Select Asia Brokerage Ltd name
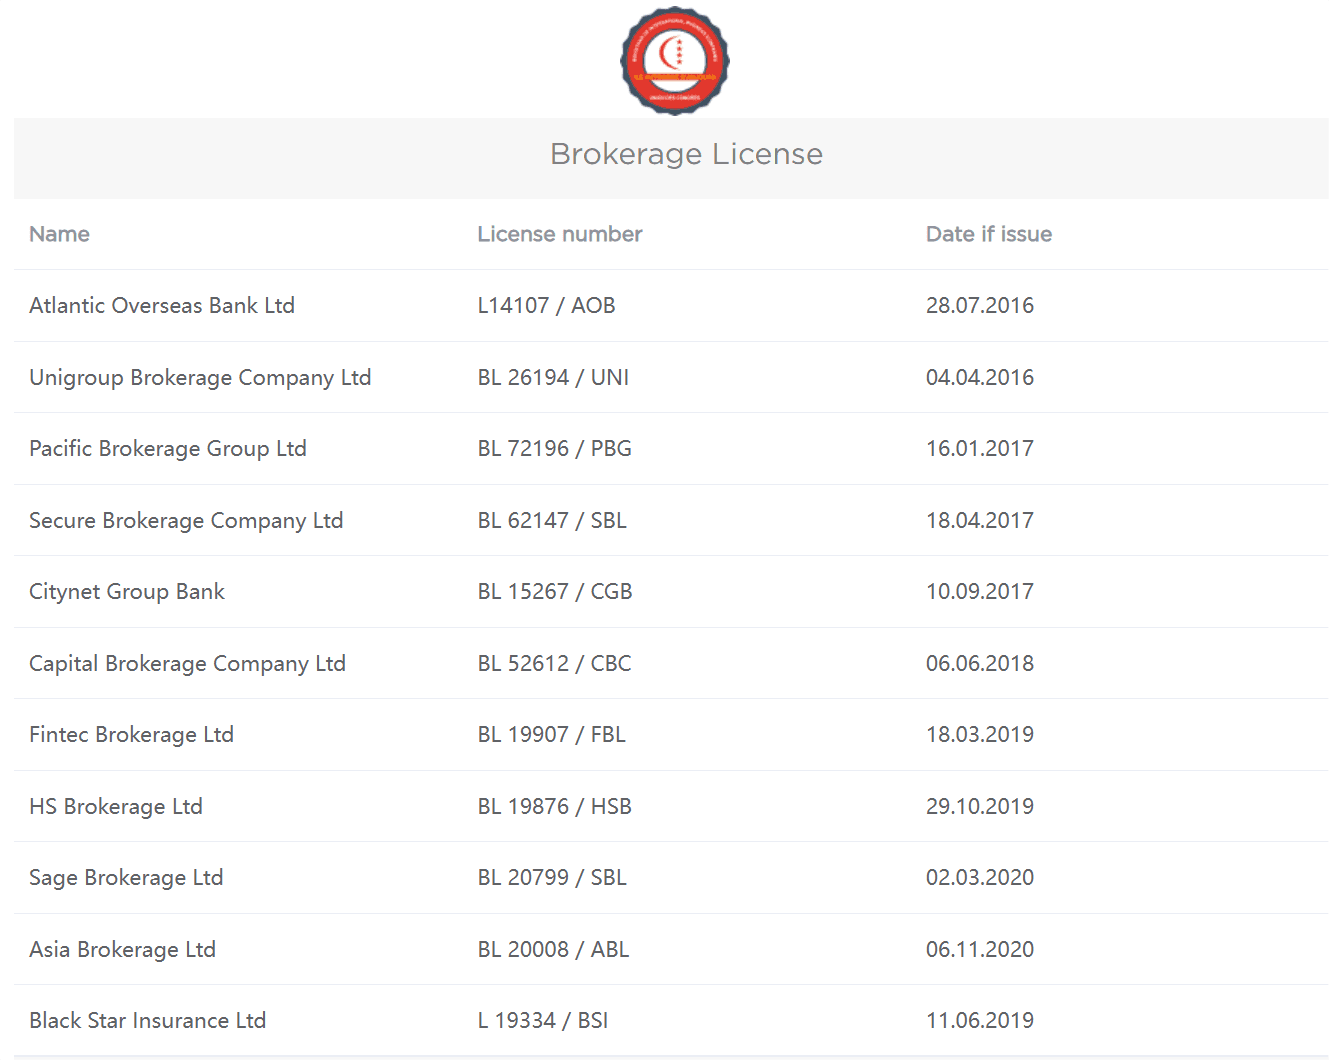Screen dimensions: 1329x1060 tap(122, 950)
